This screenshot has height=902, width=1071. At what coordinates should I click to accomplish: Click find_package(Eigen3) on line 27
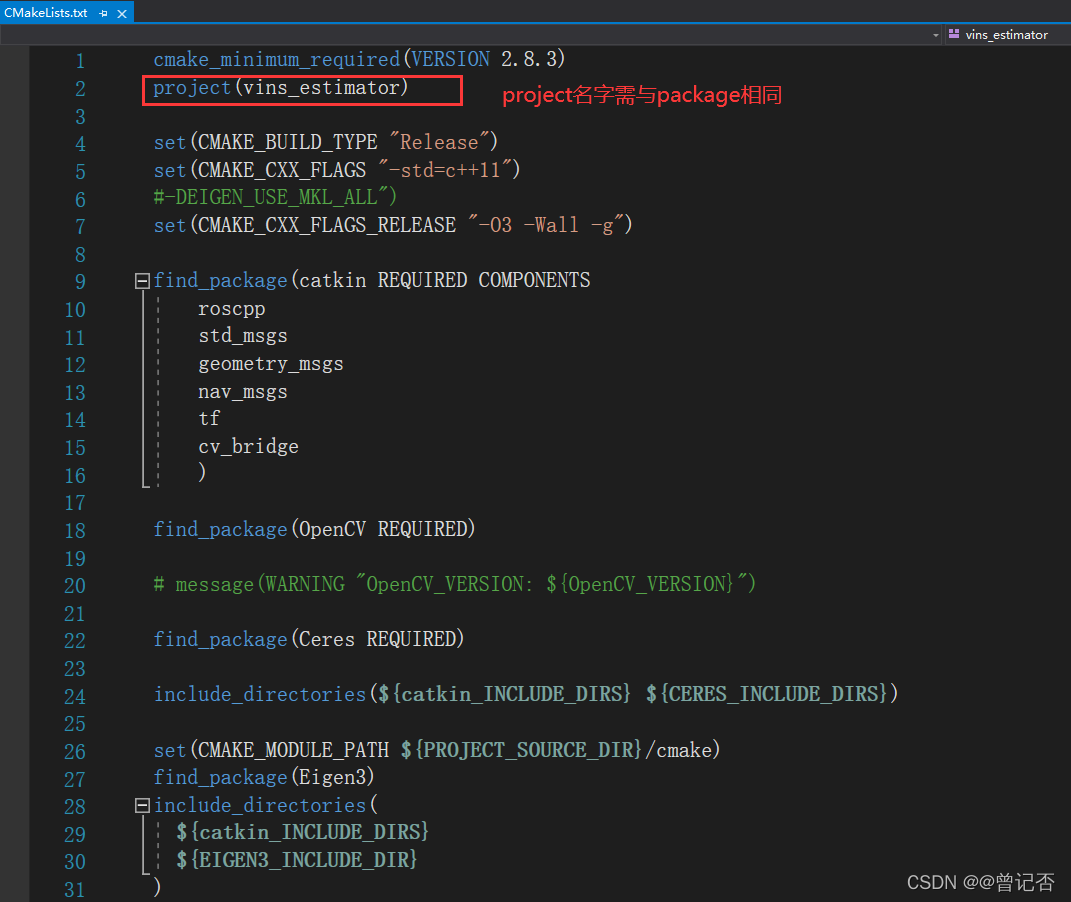pos(264,777)
